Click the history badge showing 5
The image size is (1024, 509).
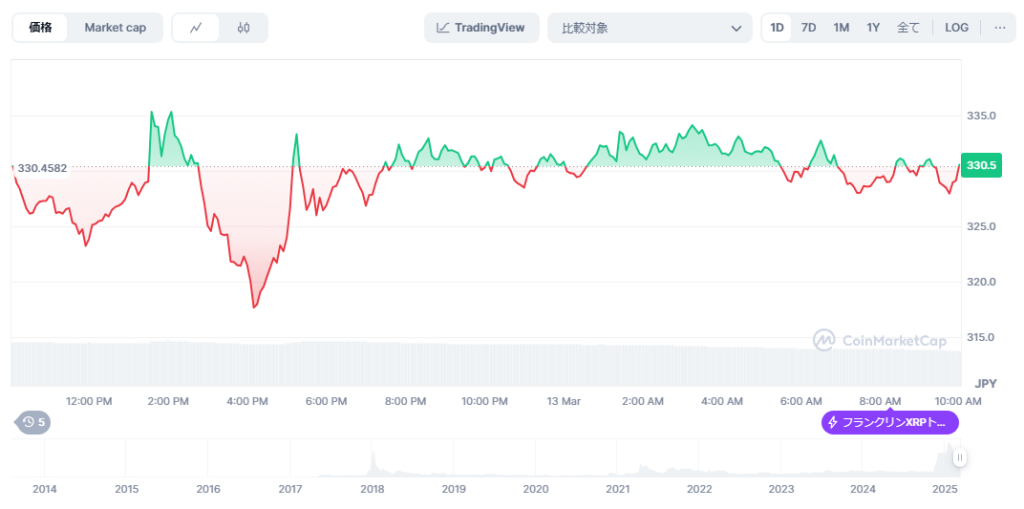34,422
